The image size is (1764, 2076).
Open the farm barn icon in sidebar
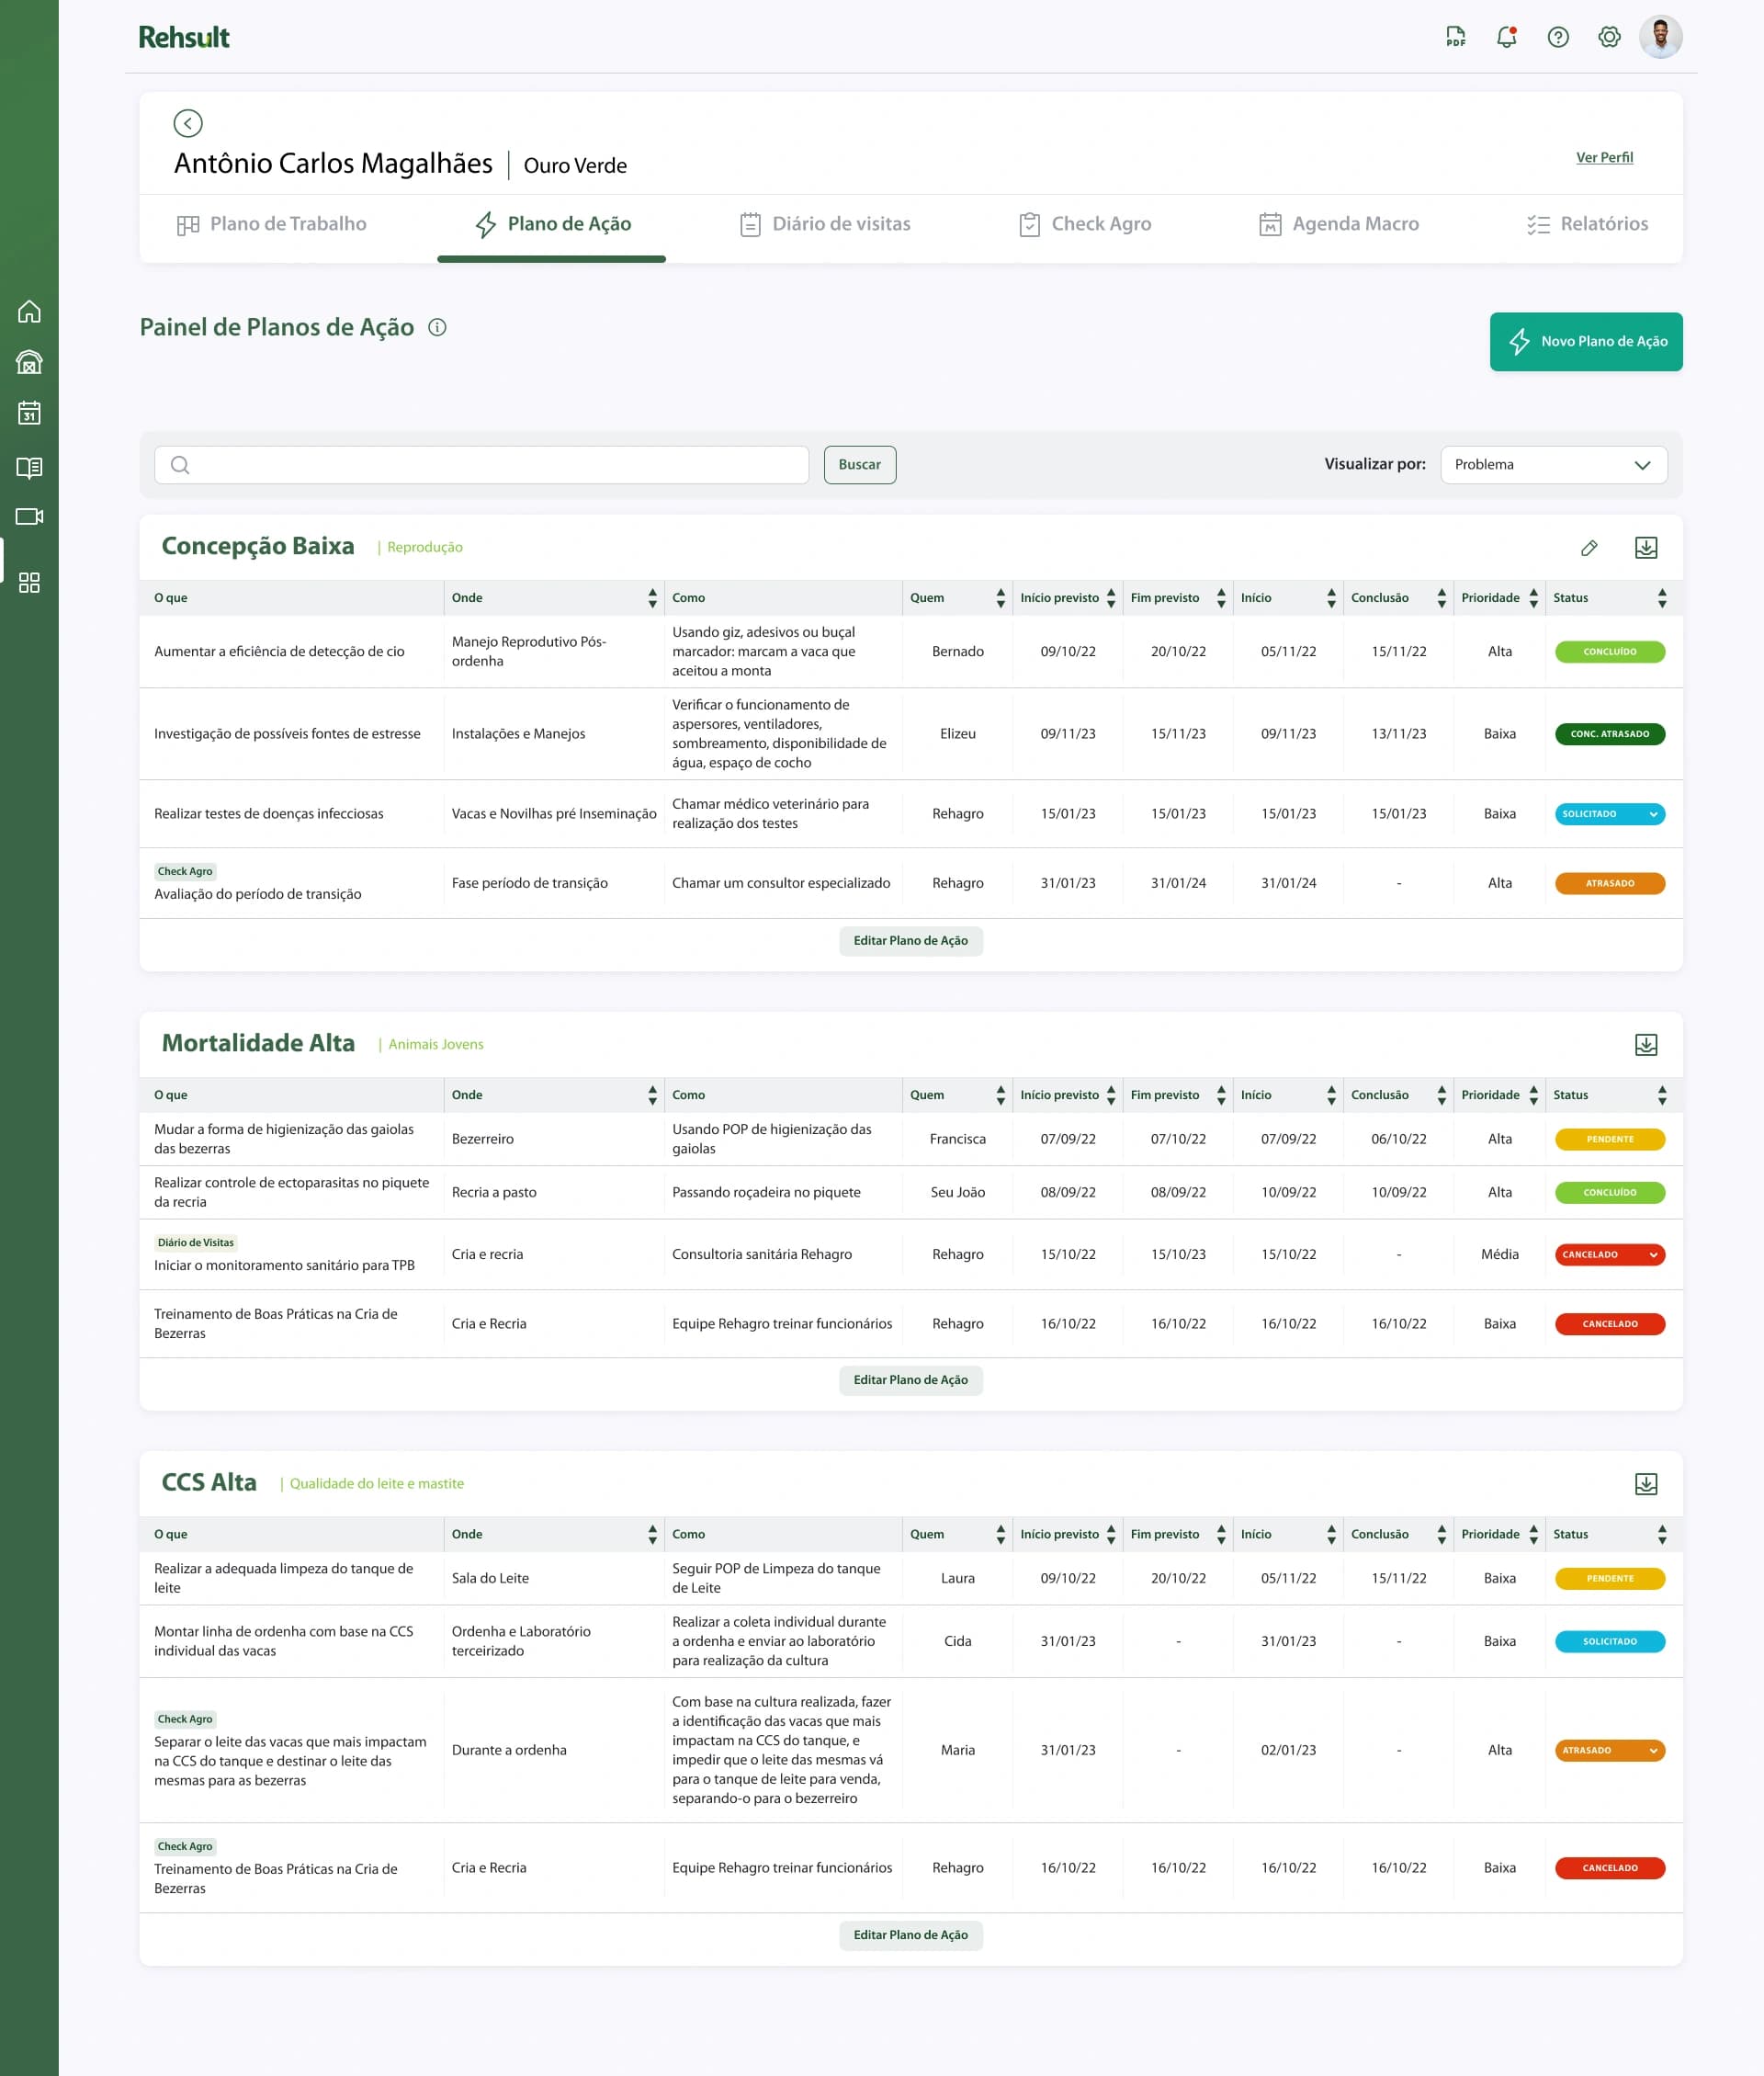(29, 362)
